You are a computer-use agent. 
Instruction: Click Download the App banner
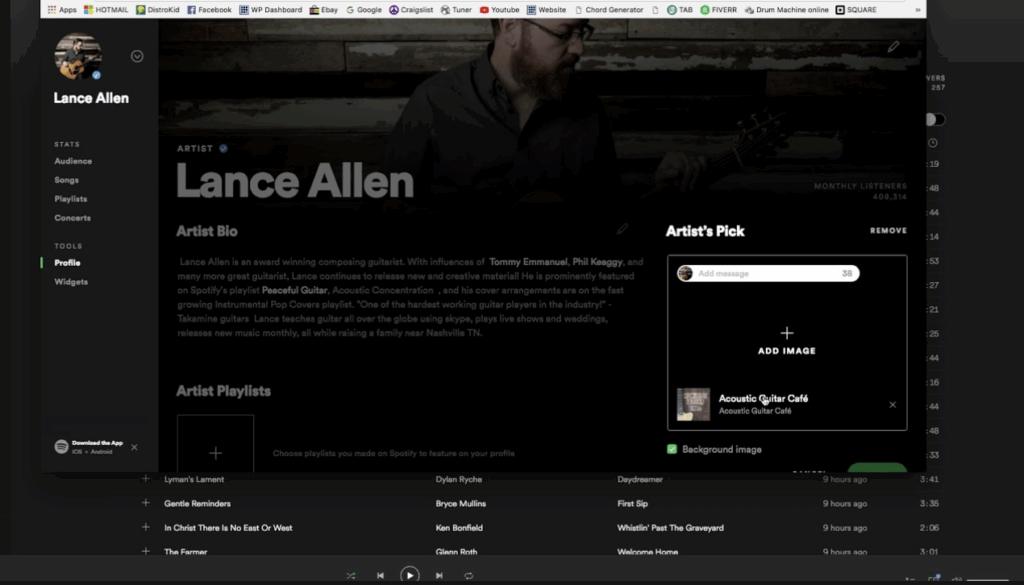coord(89,447)
